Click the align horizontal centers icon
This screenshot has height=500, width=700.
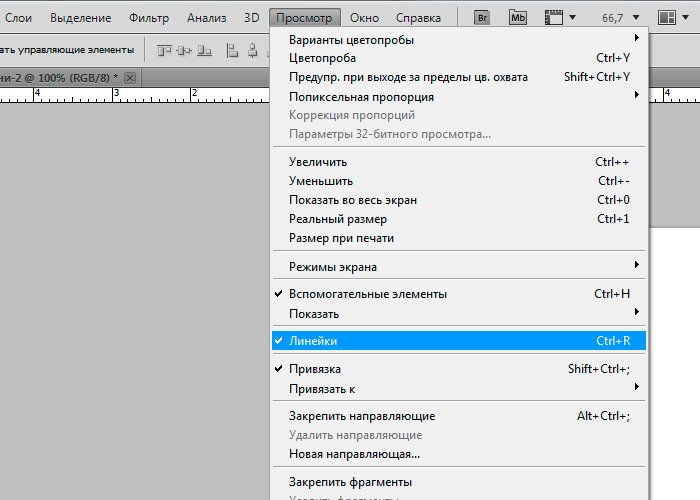[255, 50]
